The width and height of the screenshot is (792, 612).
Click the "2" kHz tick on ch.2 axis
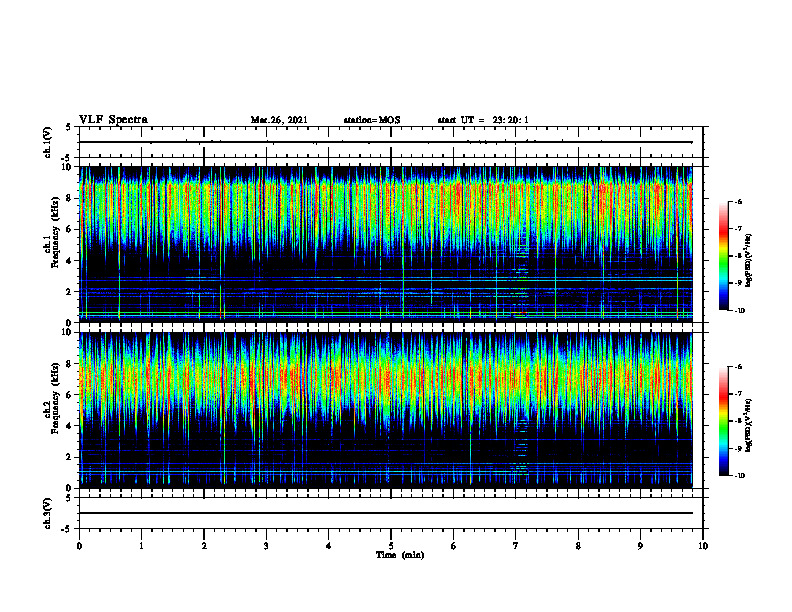70,457
